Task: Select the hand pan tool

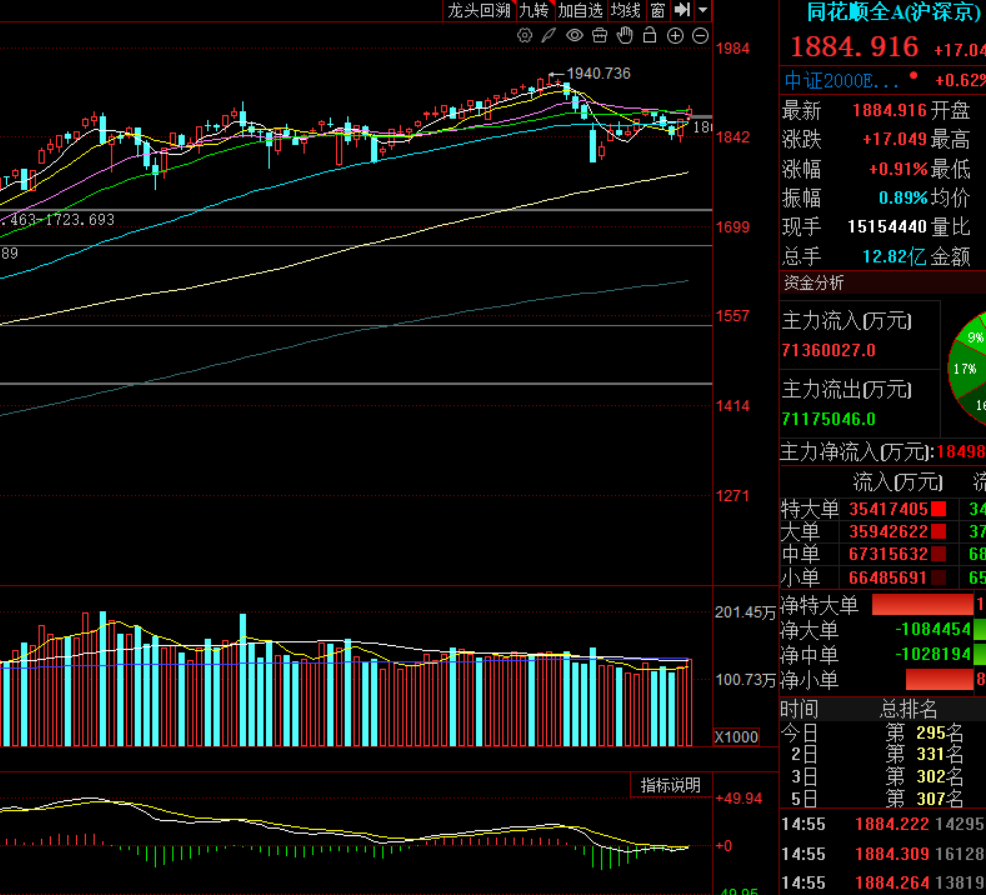Action: click(625, 36)
